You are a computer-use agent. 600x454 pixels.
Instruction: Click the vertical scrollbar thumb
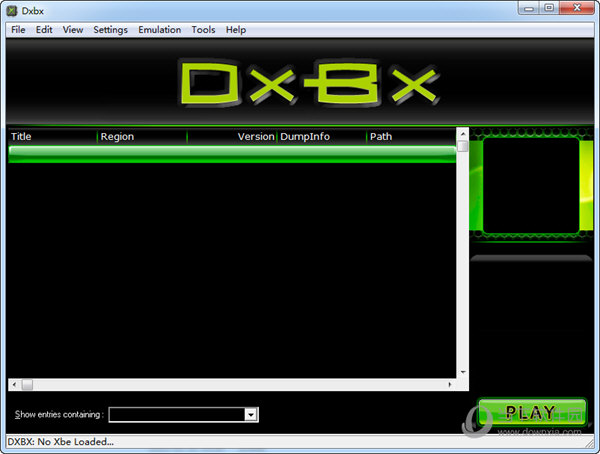tap(463, 146)
